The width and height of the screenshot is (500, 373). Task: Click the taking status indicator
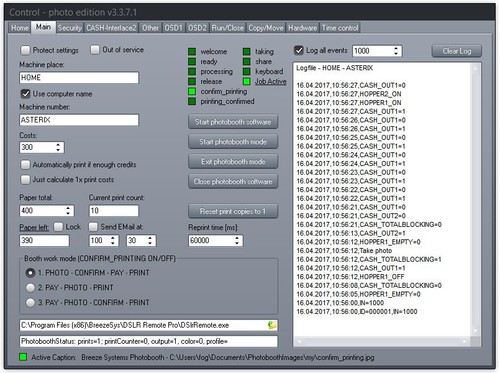pyautogui.click(x=247, y=51)
